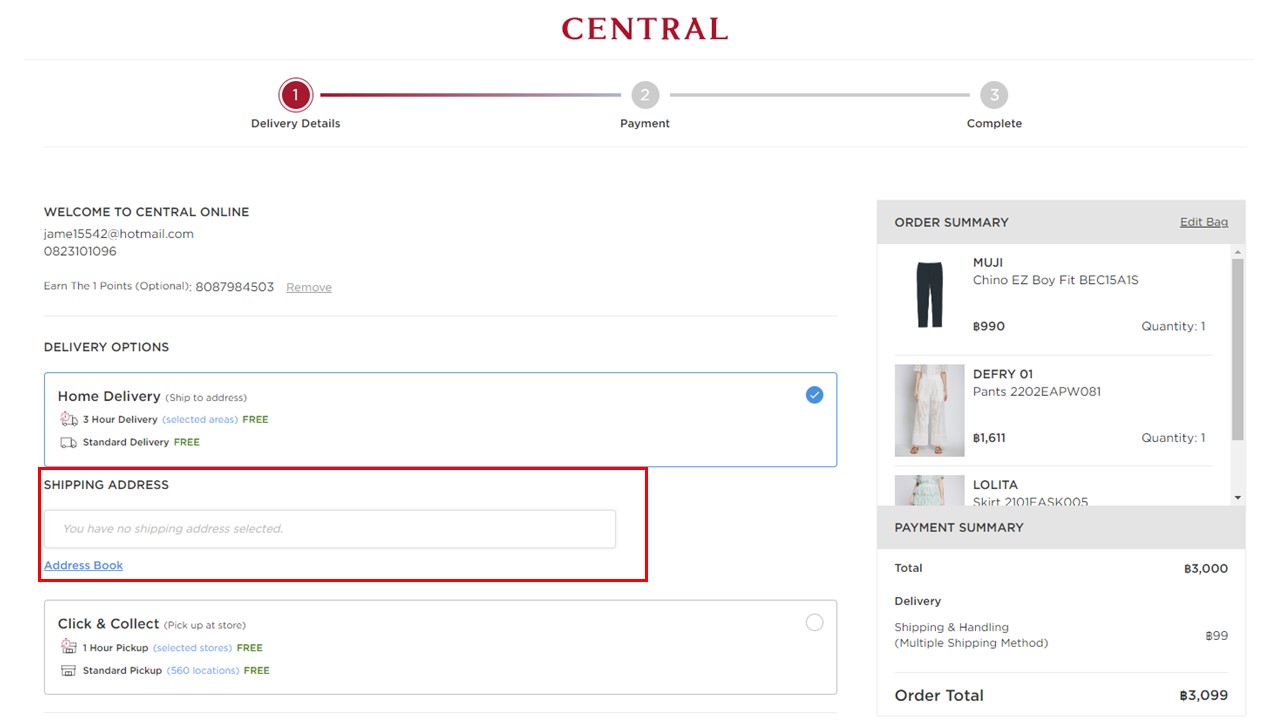Select step 2 Payment circle
The height and width of the screenshot is (720, 1280).
(645, 95)
